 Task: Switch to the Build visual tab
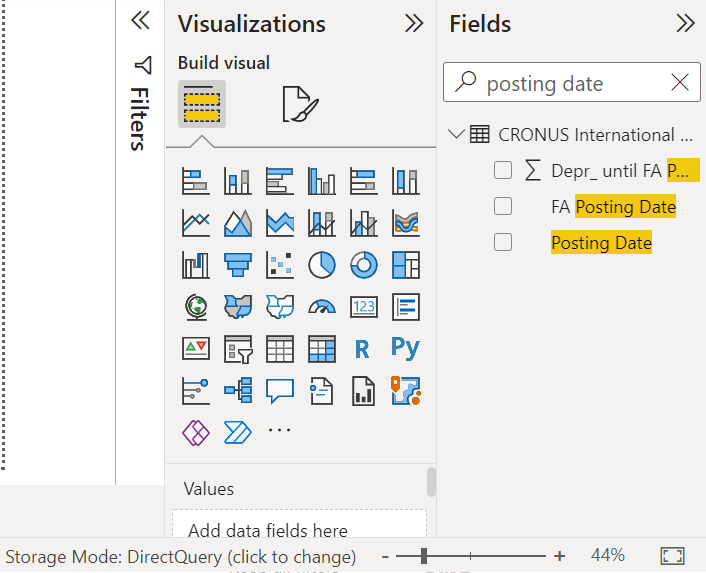tap(201, 103)
